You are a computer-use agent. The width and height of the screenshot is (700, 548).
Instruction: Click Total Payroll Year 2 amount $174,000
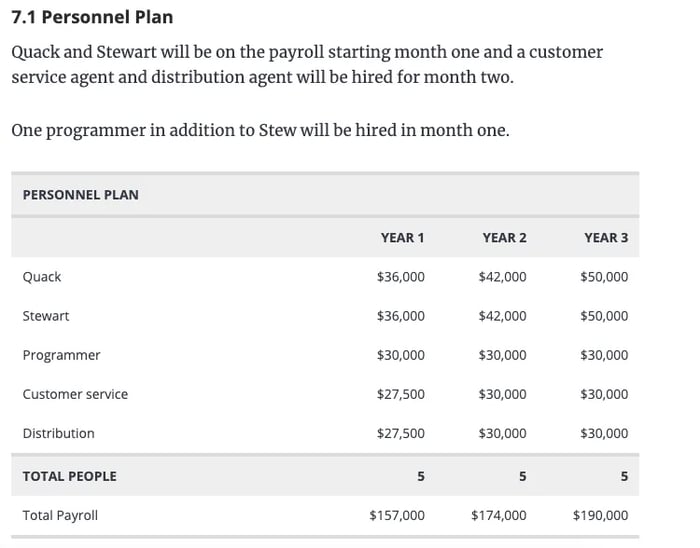(x=498, y=515)
